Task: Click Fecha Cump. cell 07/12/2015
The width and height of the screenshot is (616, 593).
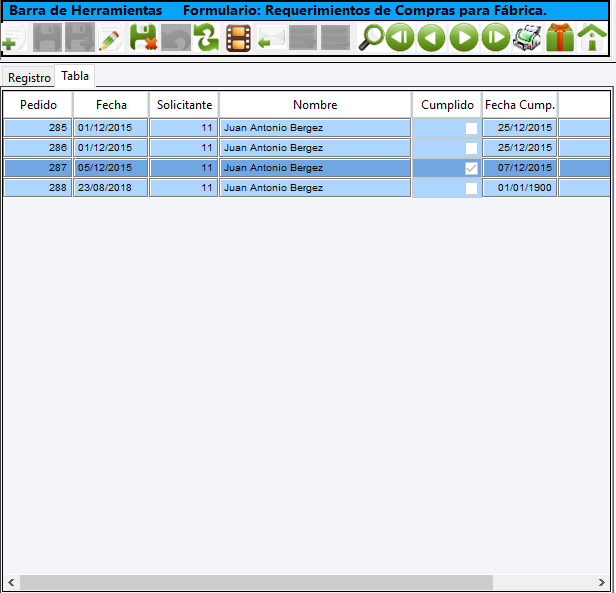Action: (520, 168)
